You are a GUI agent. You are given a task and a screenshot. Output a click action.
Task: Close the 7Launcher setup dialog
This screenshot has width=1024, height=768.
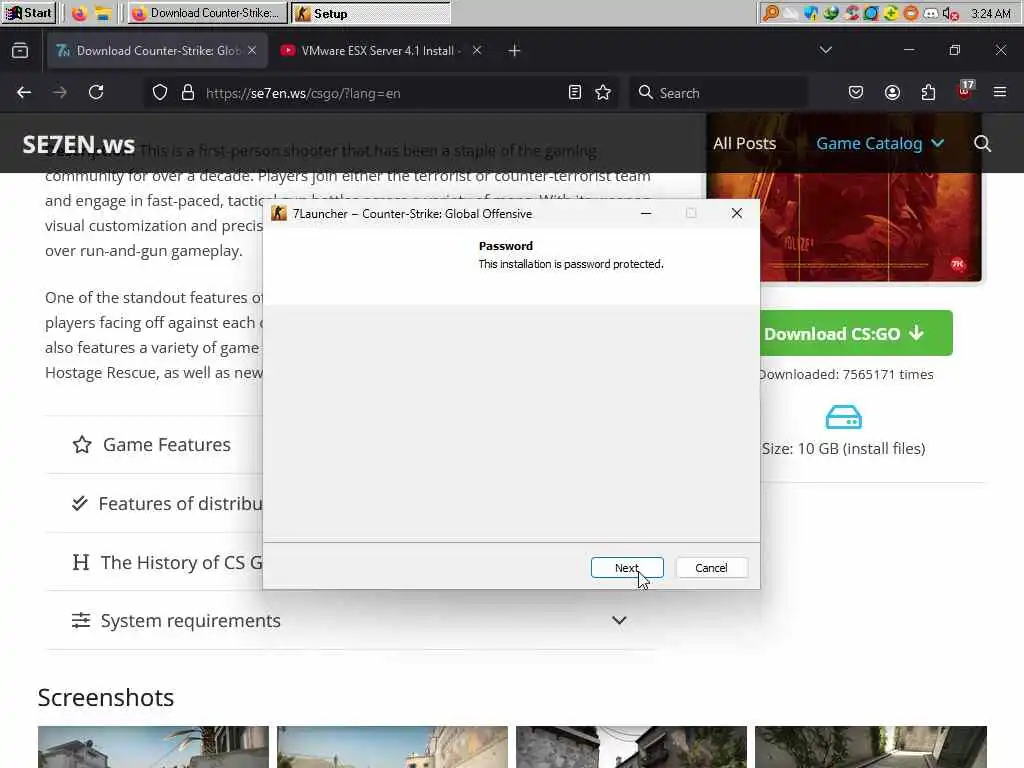pyautogui.click(x=737, y=214)
